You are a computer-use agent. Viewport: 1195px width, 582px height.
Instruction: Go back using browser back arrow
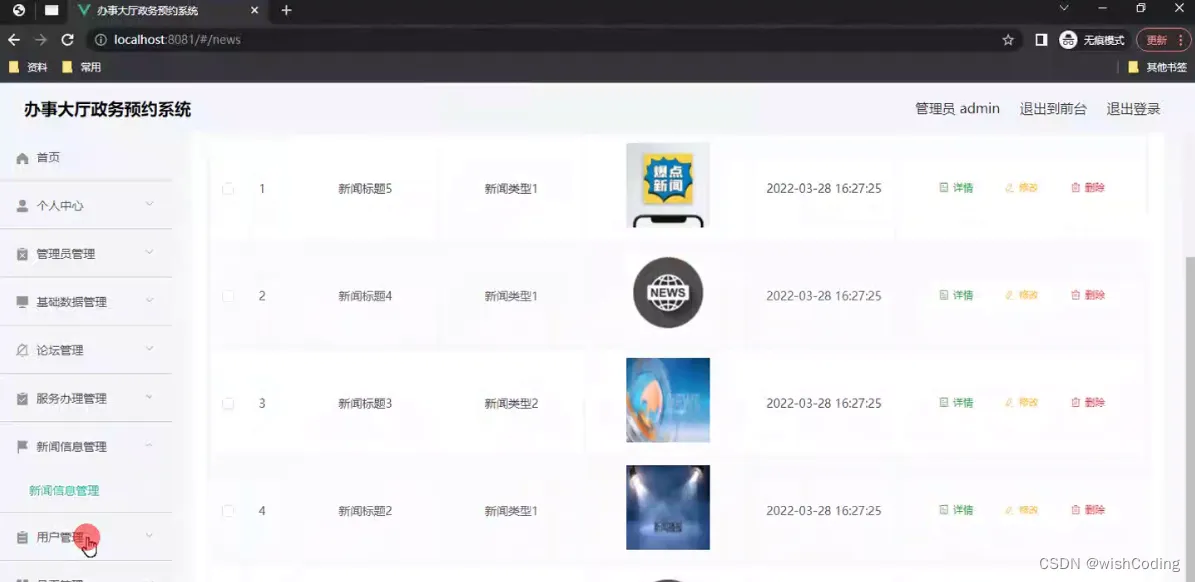[x=14, y=40]
